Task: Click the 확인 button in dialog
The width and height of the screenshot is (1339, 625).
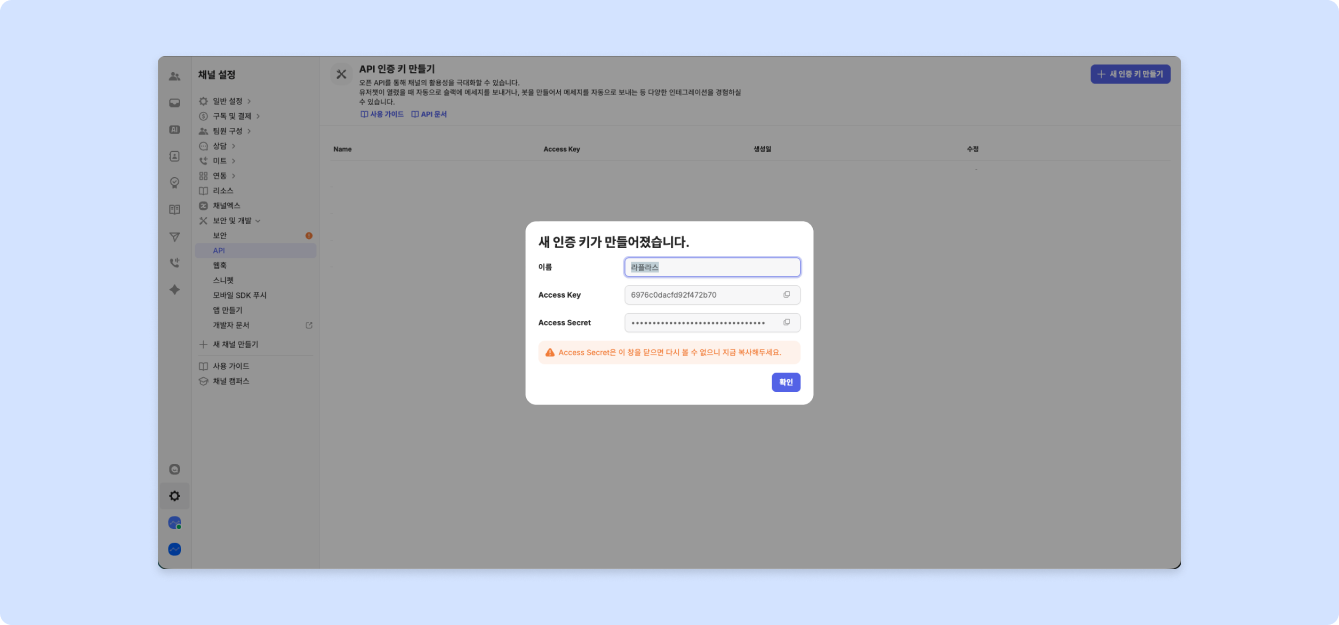Action: (x=786, y=382)
